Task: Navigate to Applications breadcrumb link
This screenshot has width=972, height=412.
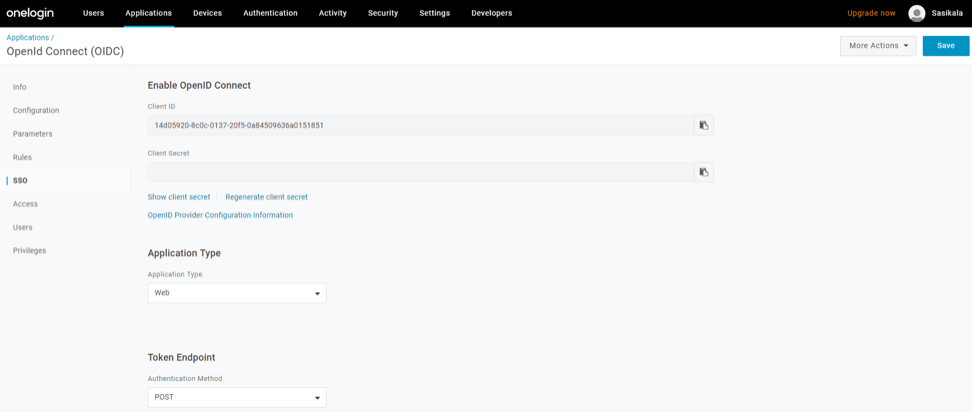Action: click(27, 37)
